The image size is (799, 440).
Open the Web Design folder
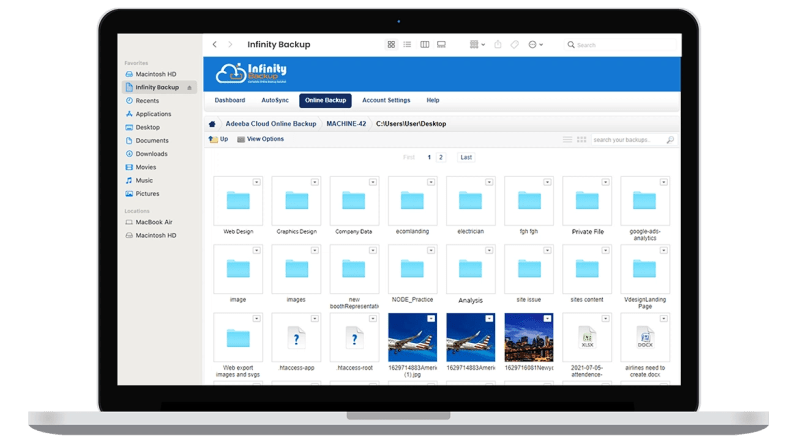[x=238, y=201]
